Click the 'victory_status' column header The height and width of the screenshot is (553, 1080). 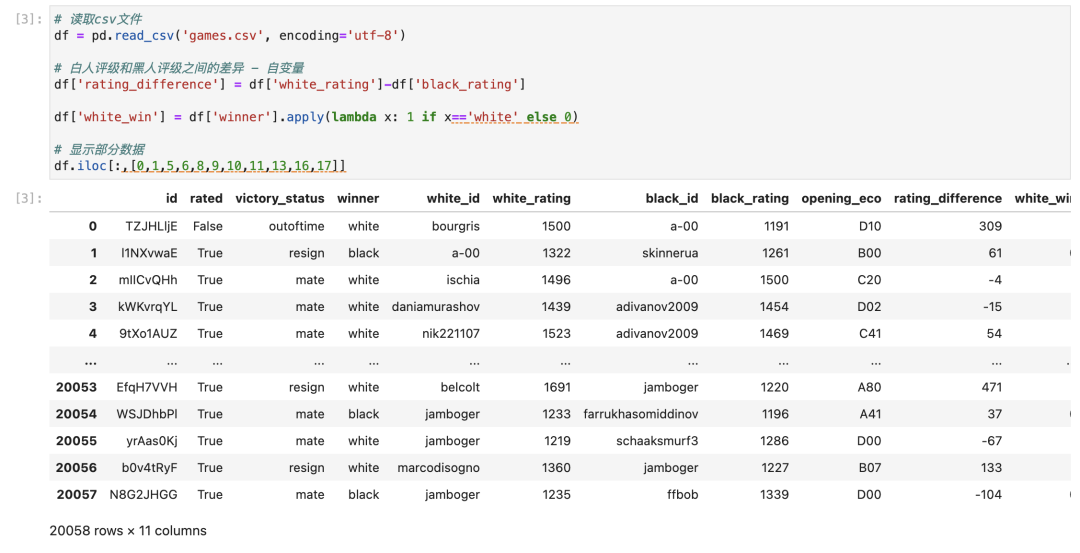(280, 198)
